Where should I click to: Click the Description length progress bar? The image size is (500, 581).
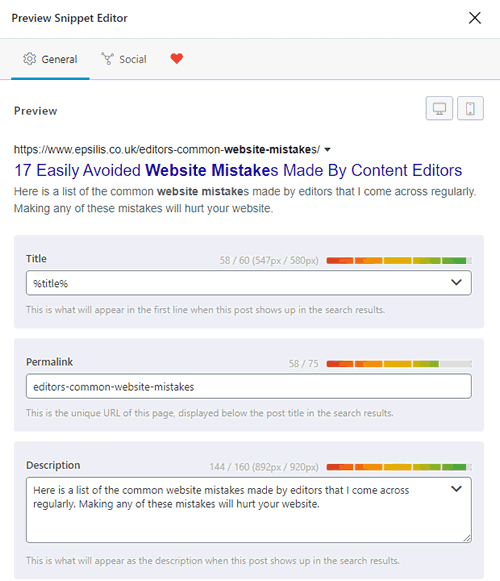click(399, 467)
